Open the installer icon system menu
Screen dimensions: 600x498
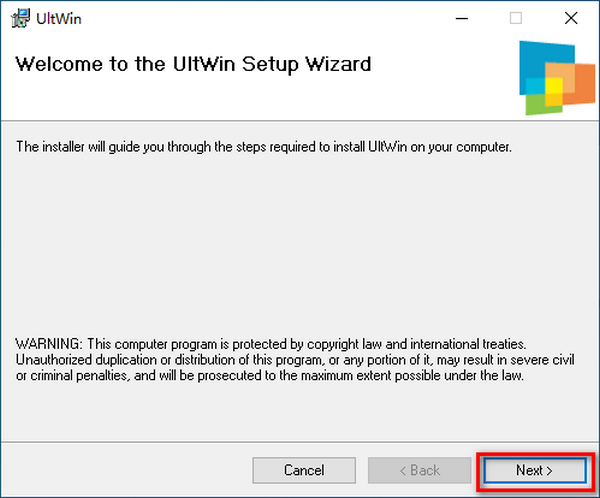click(x=20, y=18)
